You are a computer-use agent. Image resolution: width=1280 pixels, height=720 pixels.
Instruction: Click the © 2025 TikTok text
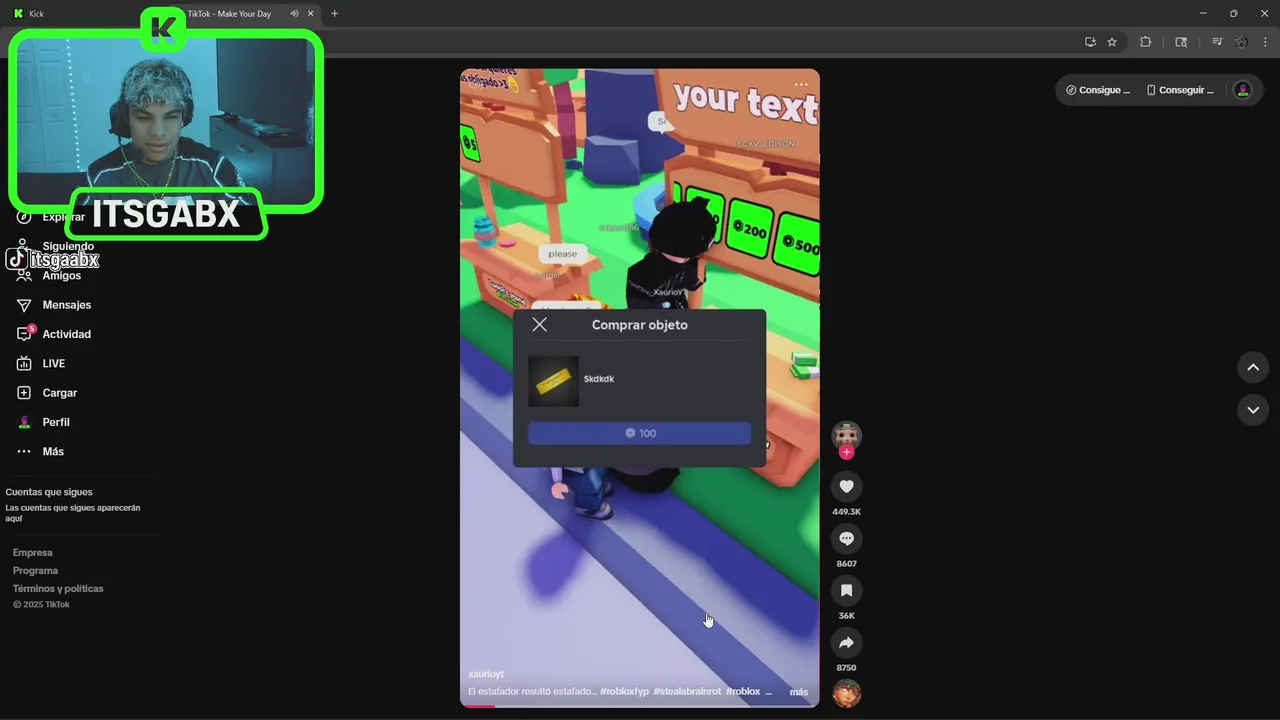click(x=41, y=605)
